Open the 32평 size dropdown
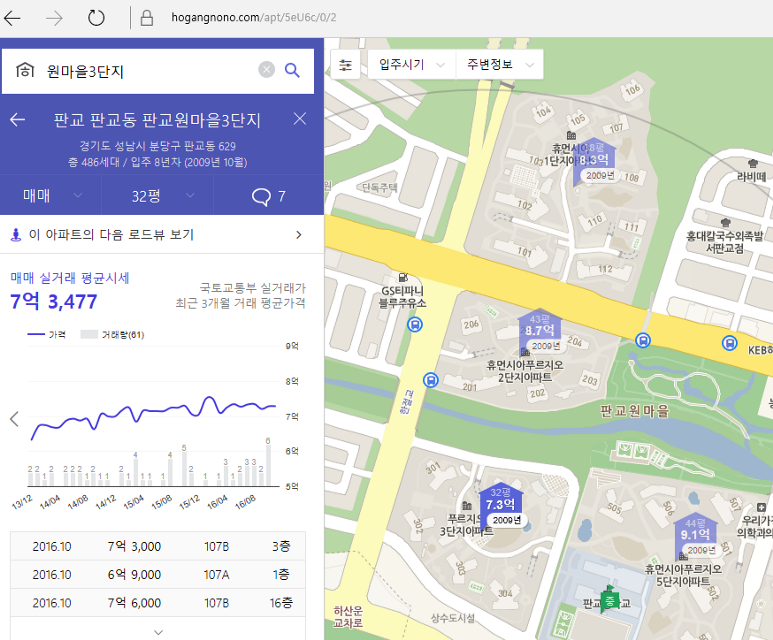 [158, 196]
